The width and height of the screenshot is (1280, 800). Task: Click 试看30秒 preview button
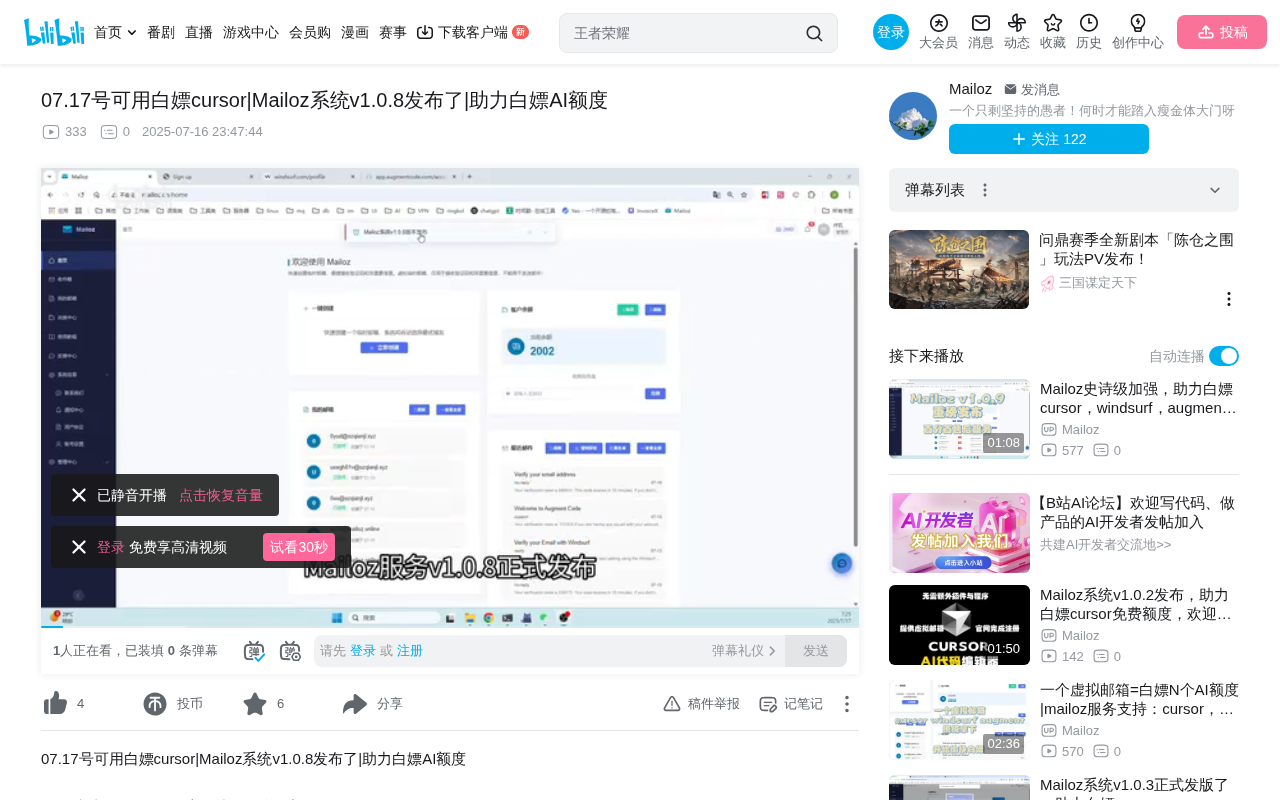pos(299,547)
